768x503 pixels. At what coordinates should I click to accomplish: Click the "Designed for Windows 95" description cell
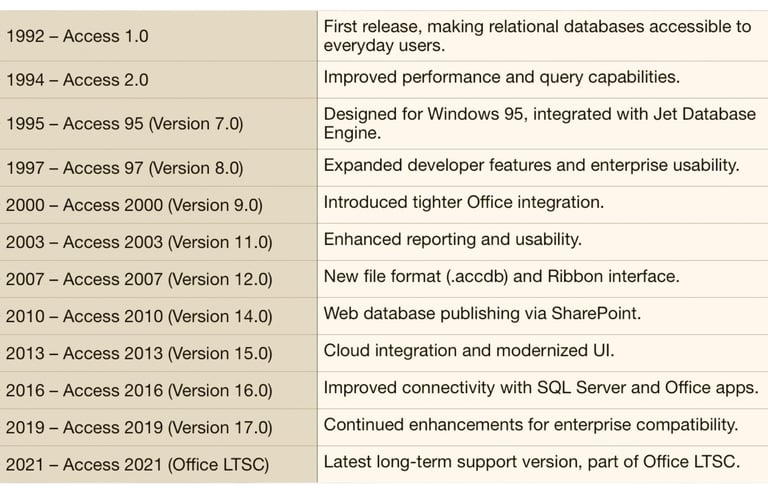539,123
